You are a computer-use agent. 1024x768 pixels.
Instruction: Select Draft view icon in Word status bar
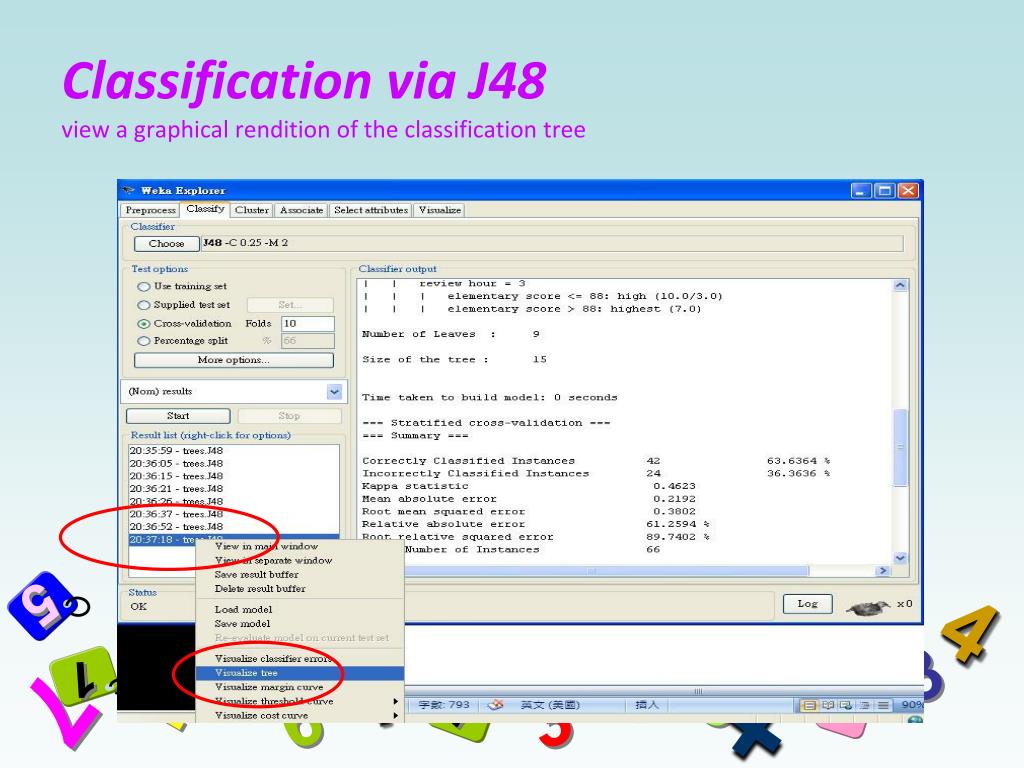[882, 705]
